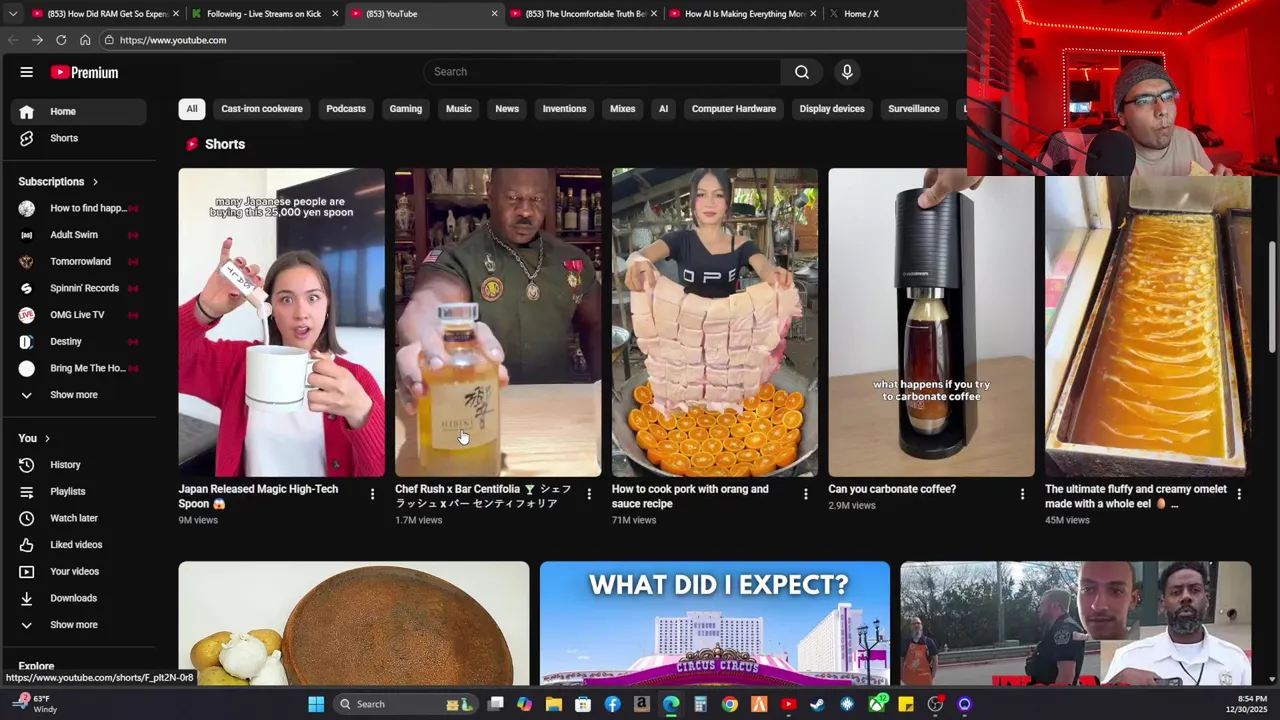This screenshot has height=720, width=1280.
Task: Open options menu for Chef Rush short
Action: click(x=589, y=494)
